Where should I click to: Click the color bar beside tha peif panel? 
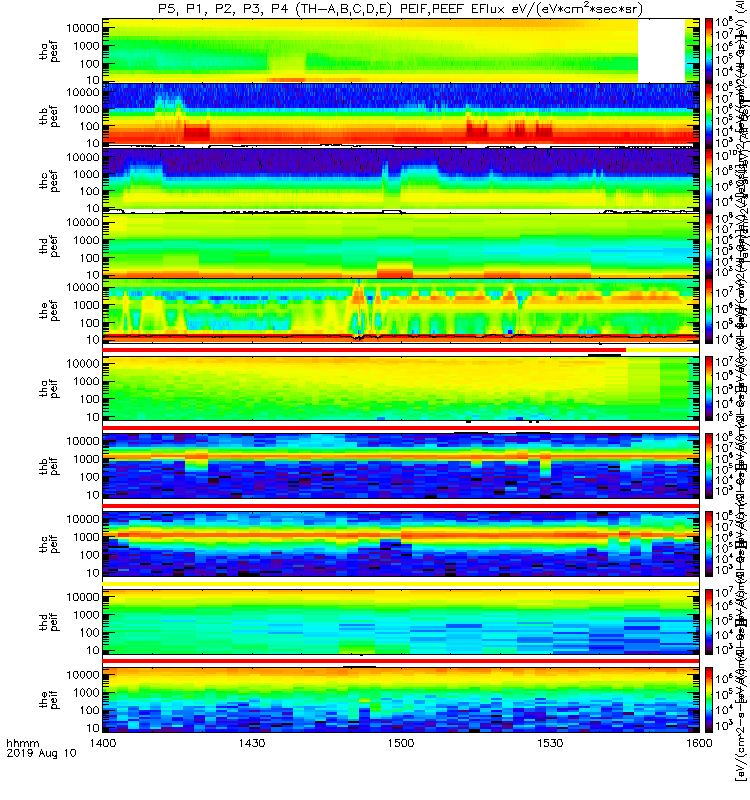pos(709,388)
